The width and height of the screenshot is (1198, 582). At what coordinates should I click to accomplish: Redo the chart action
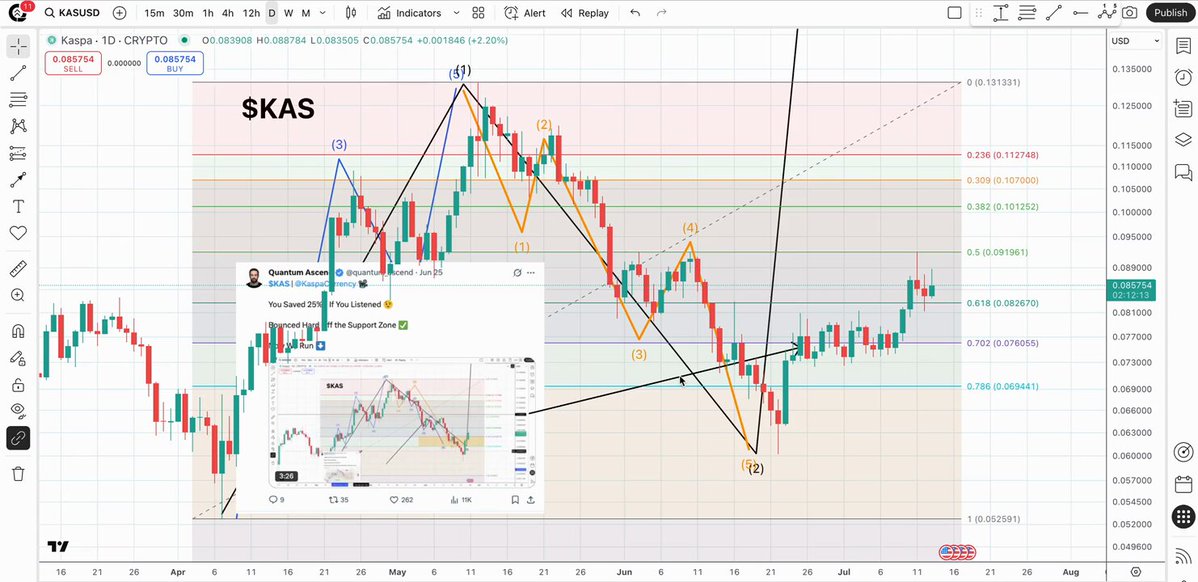(662, 13)
